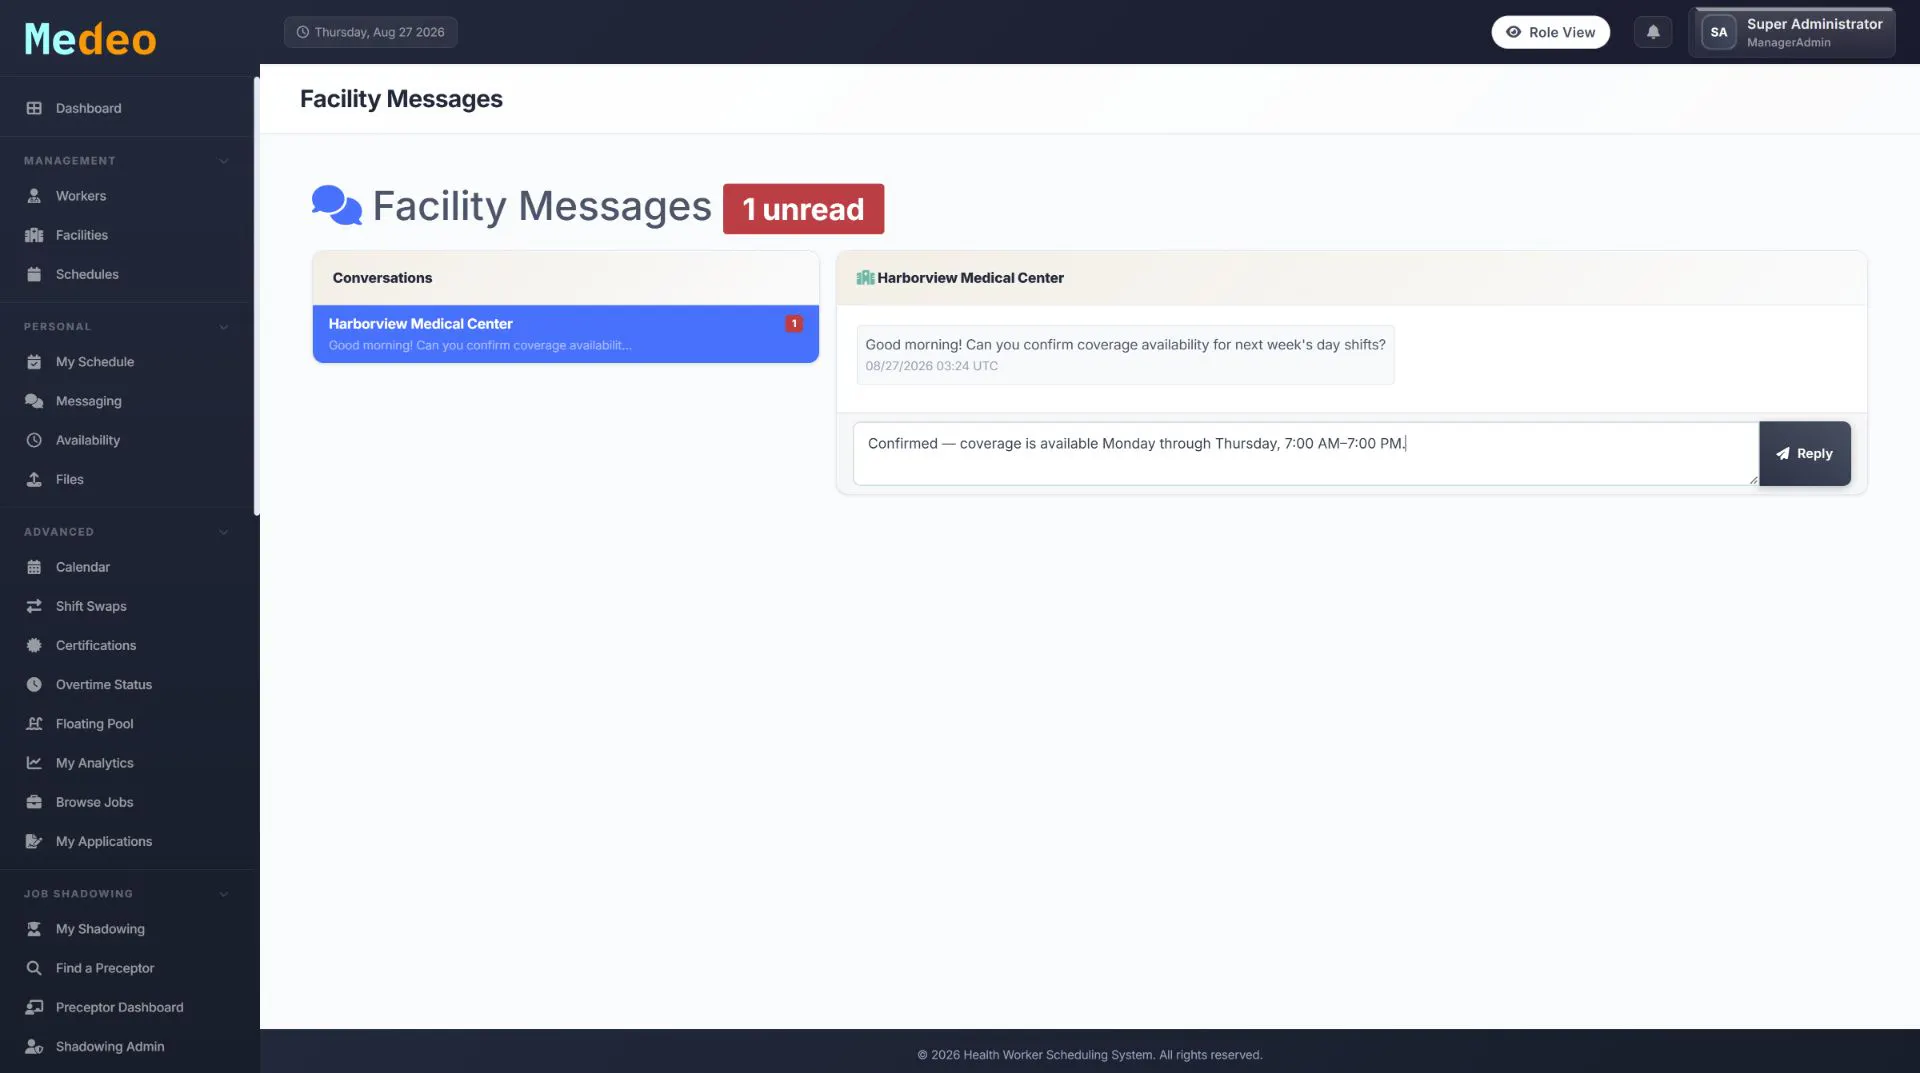The image size is (1920, 1073).
Task: Click the Files upload icon
Action: click(x=34, y=479)
